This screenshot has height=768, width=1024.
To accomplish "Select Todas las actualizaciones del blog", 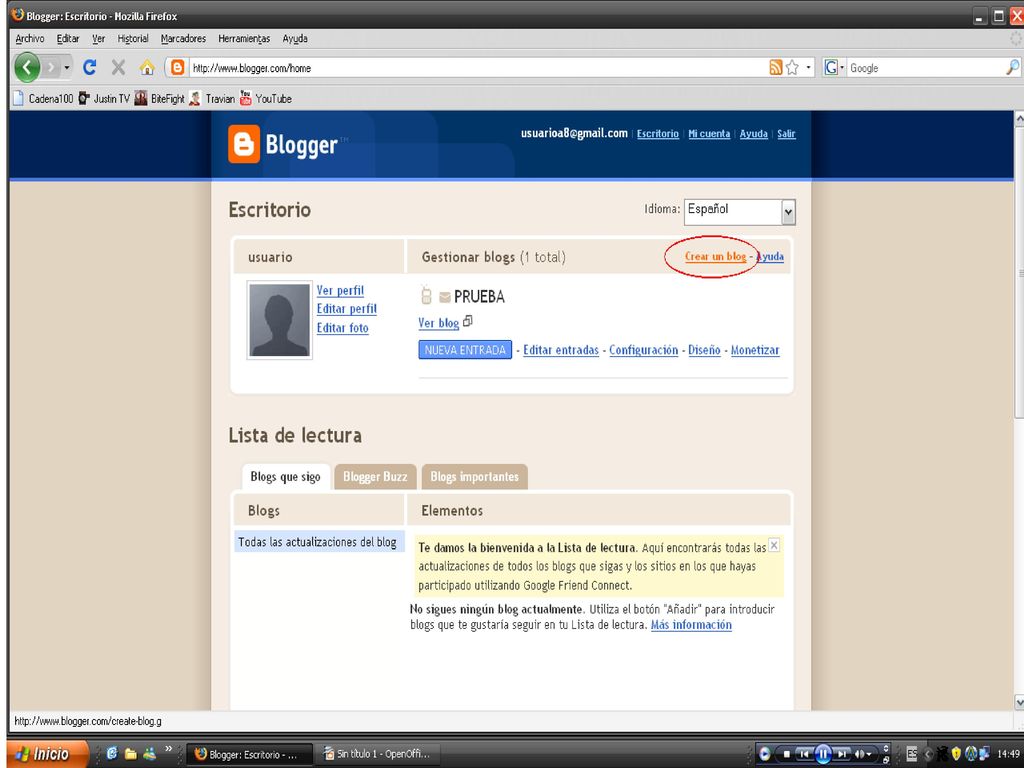I will [319, 542].
